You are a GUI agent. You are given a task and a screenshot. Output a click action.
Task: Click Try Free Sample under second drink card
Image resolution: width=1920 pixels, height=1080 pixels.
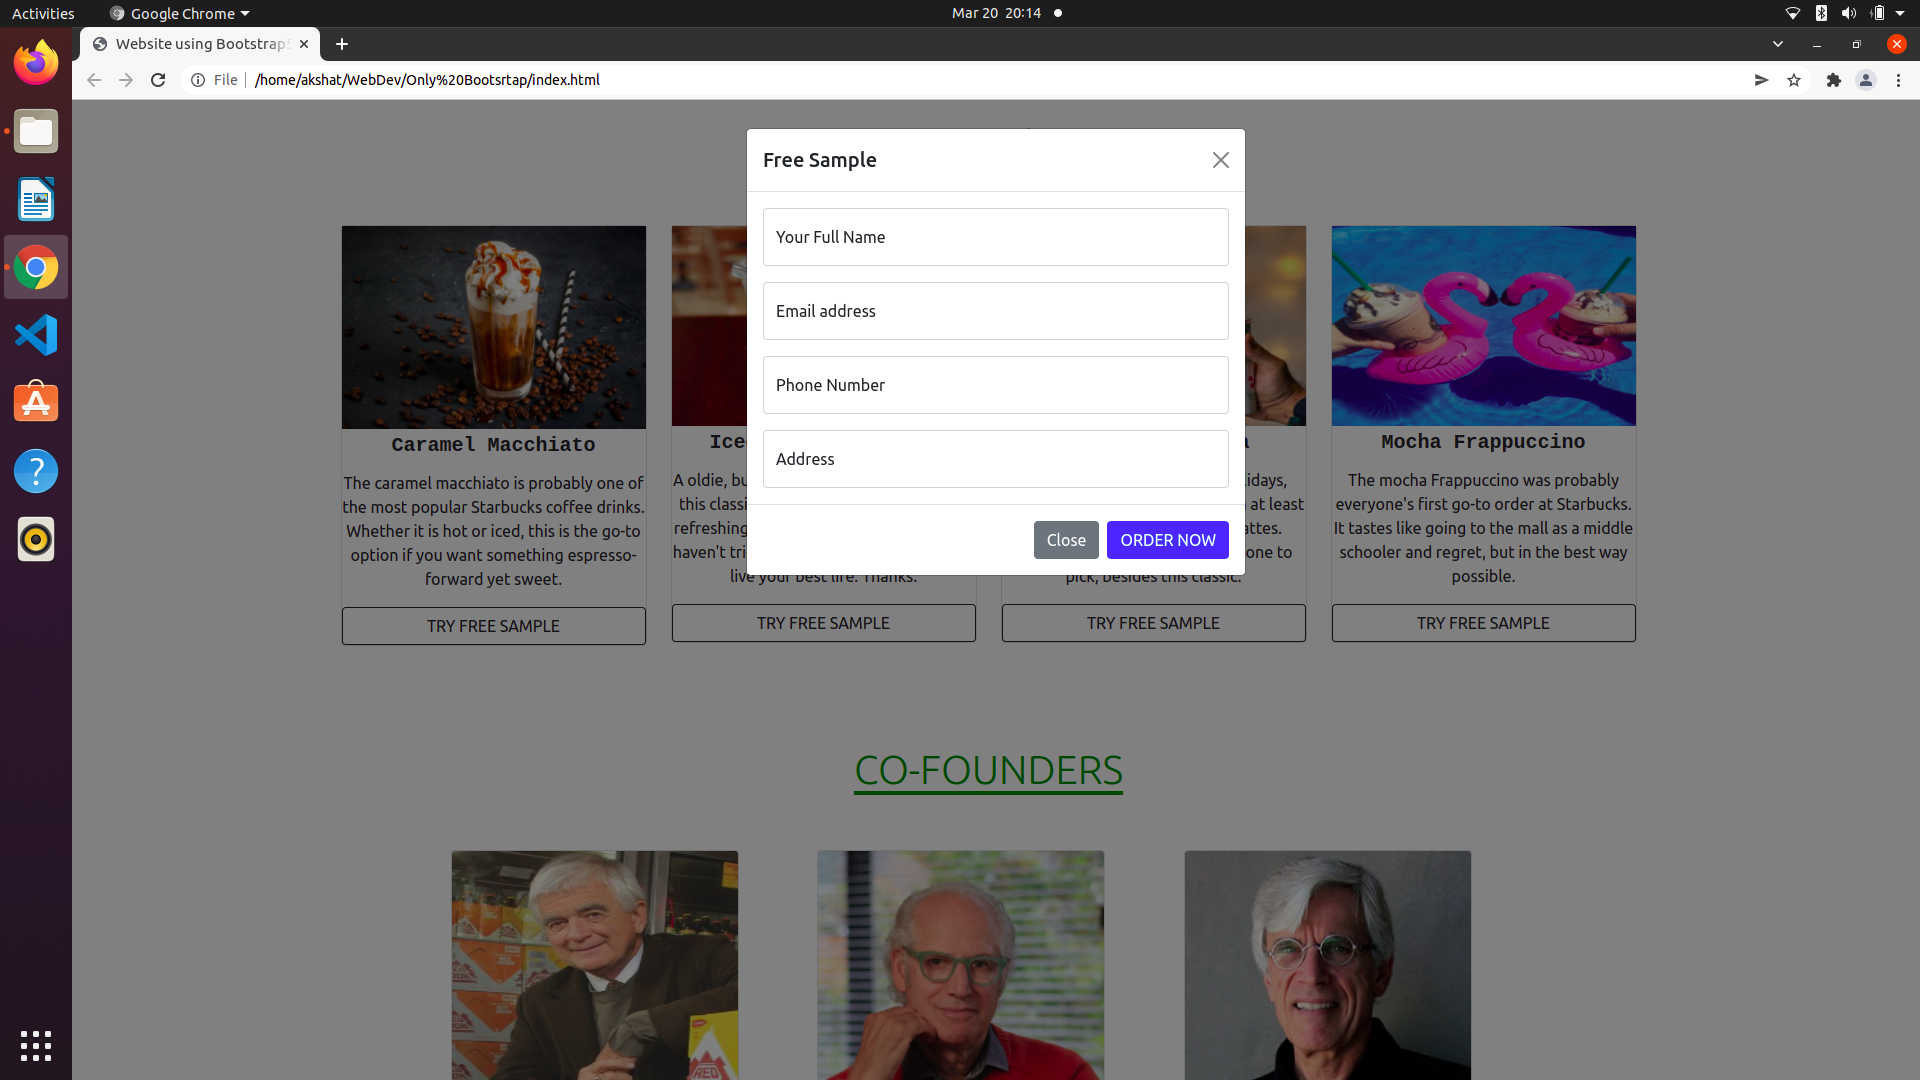click(x=823, y=623)
